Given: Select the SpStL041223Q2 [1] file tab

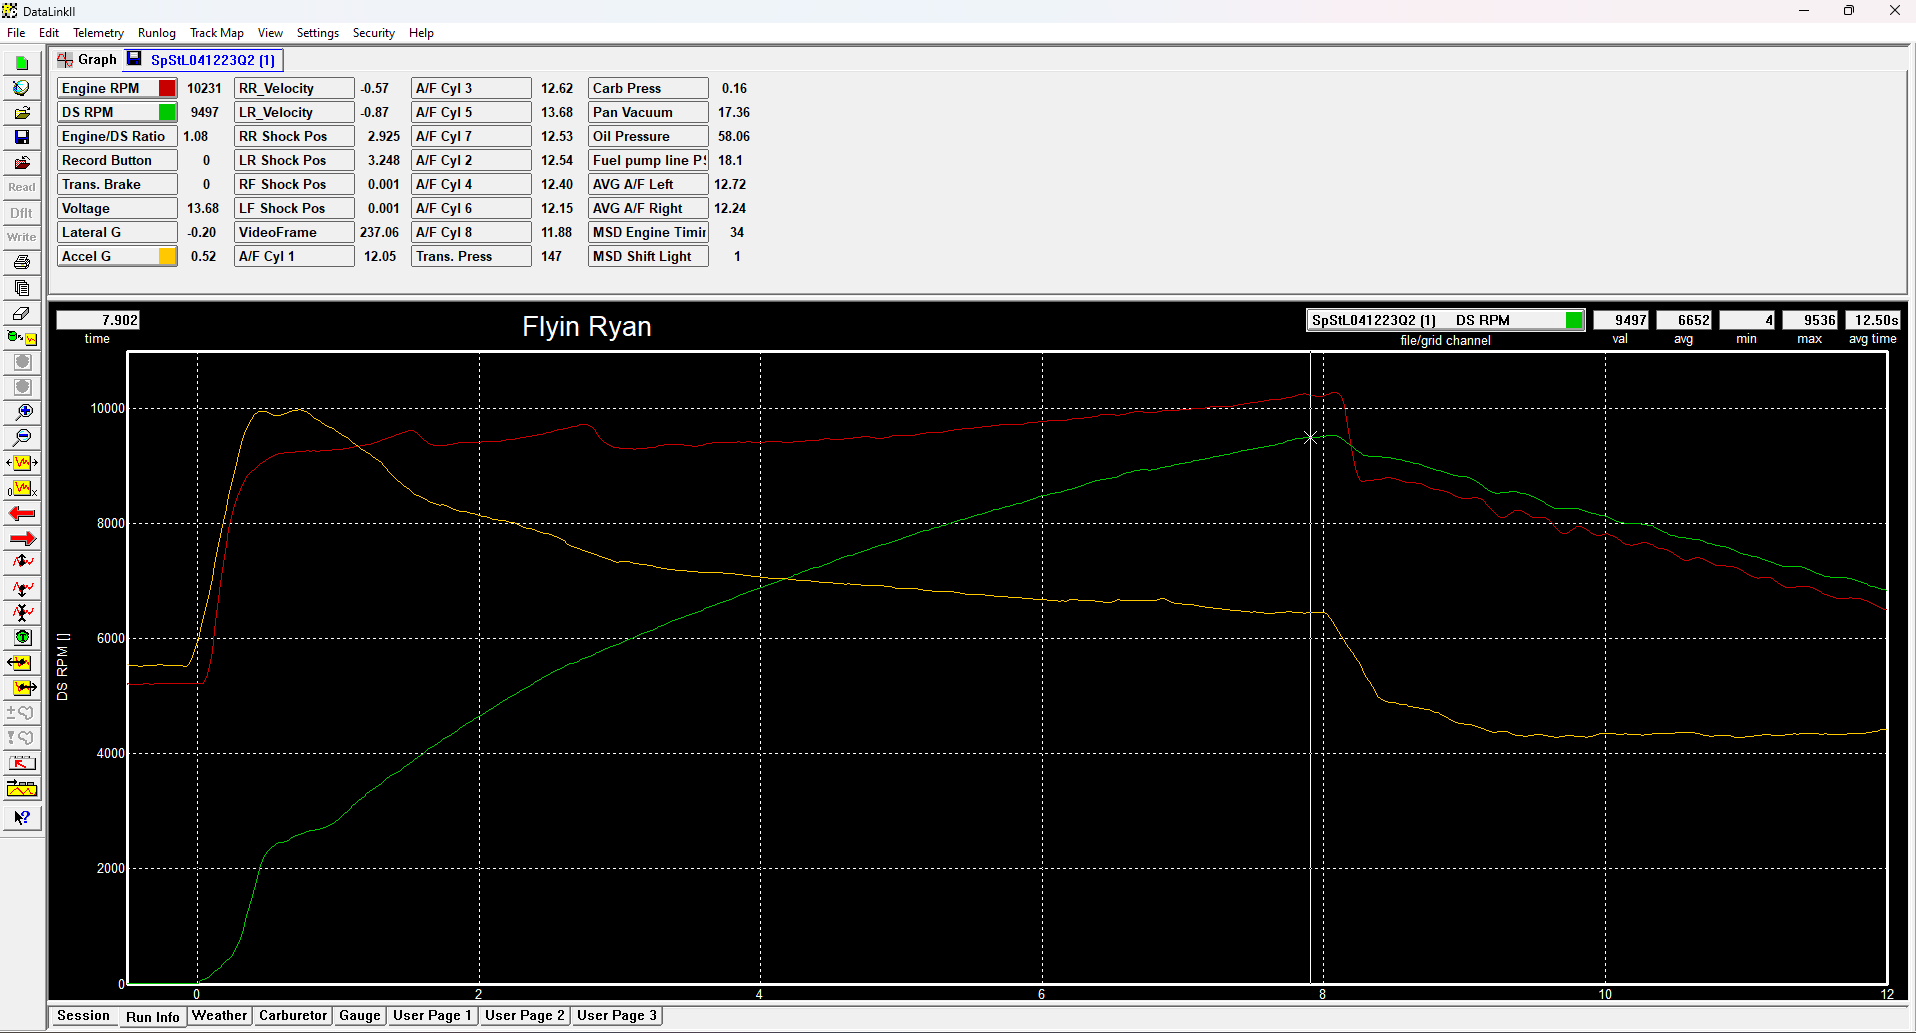Looking at the screenshot, I should tap(205, 60).
